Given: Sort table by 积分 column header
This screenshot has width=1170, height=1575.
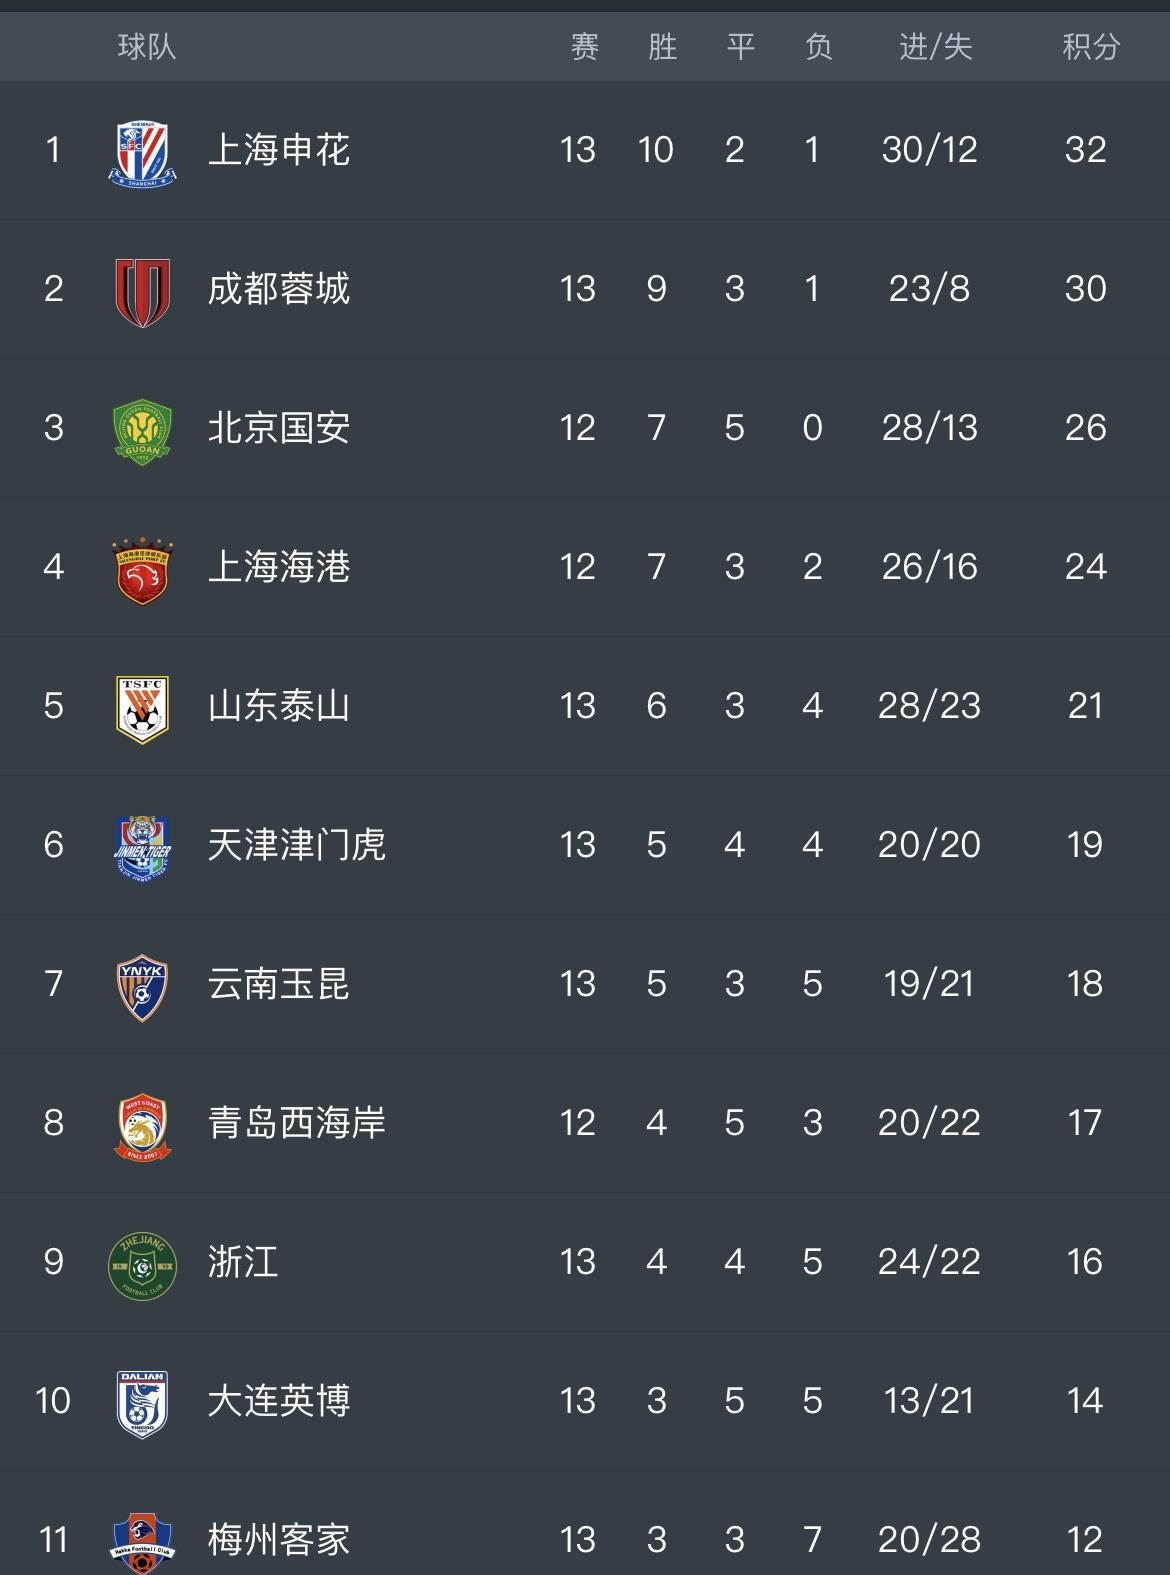Looking at the screenshot, I should (1091, 47).
